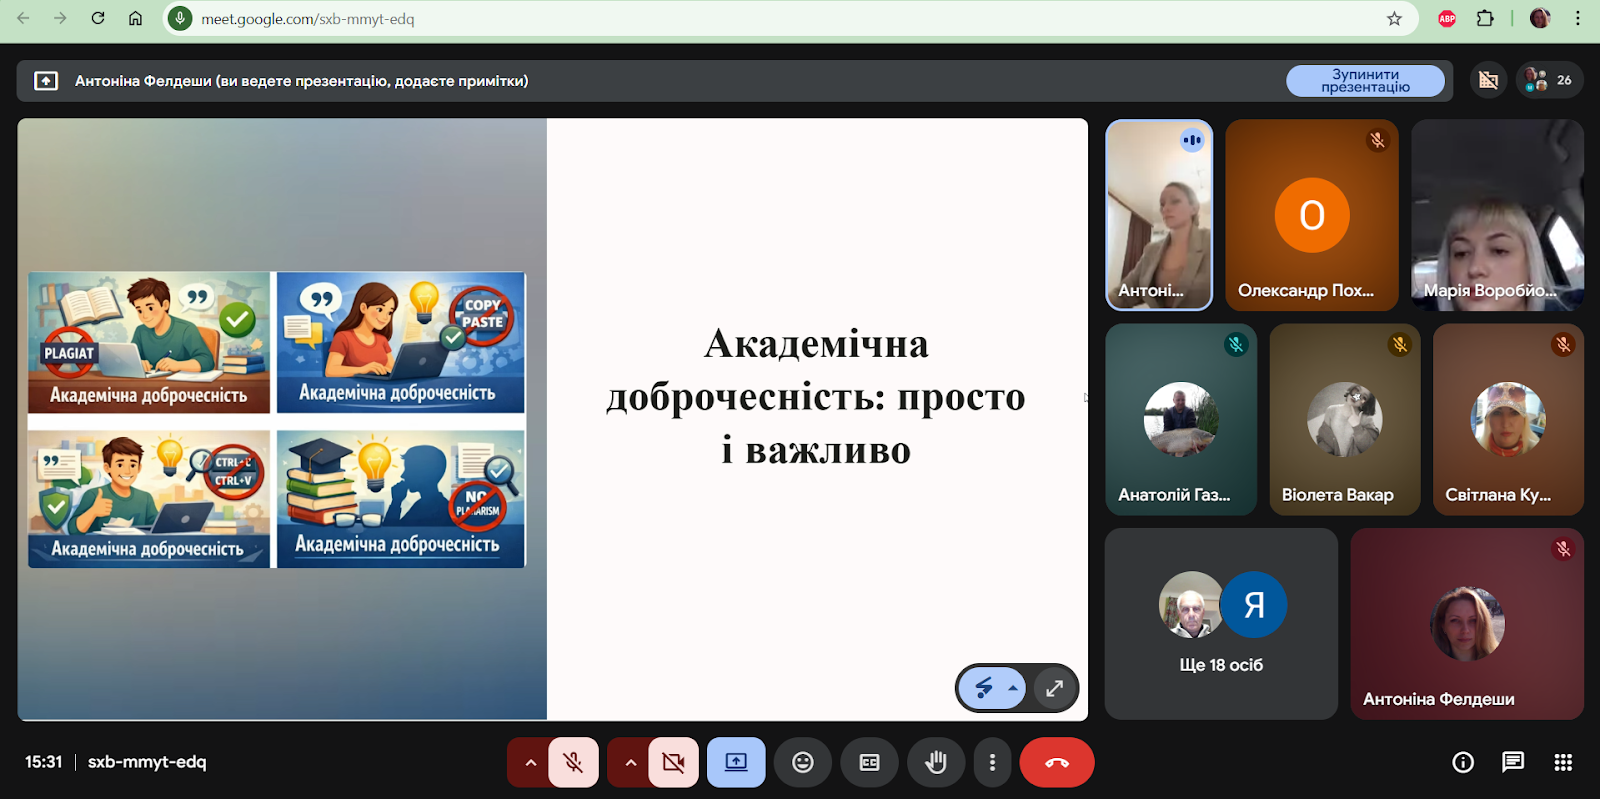Expand audio settings arrow beside microphone
Screen dimensions: 1600x799
coord(530,762)
